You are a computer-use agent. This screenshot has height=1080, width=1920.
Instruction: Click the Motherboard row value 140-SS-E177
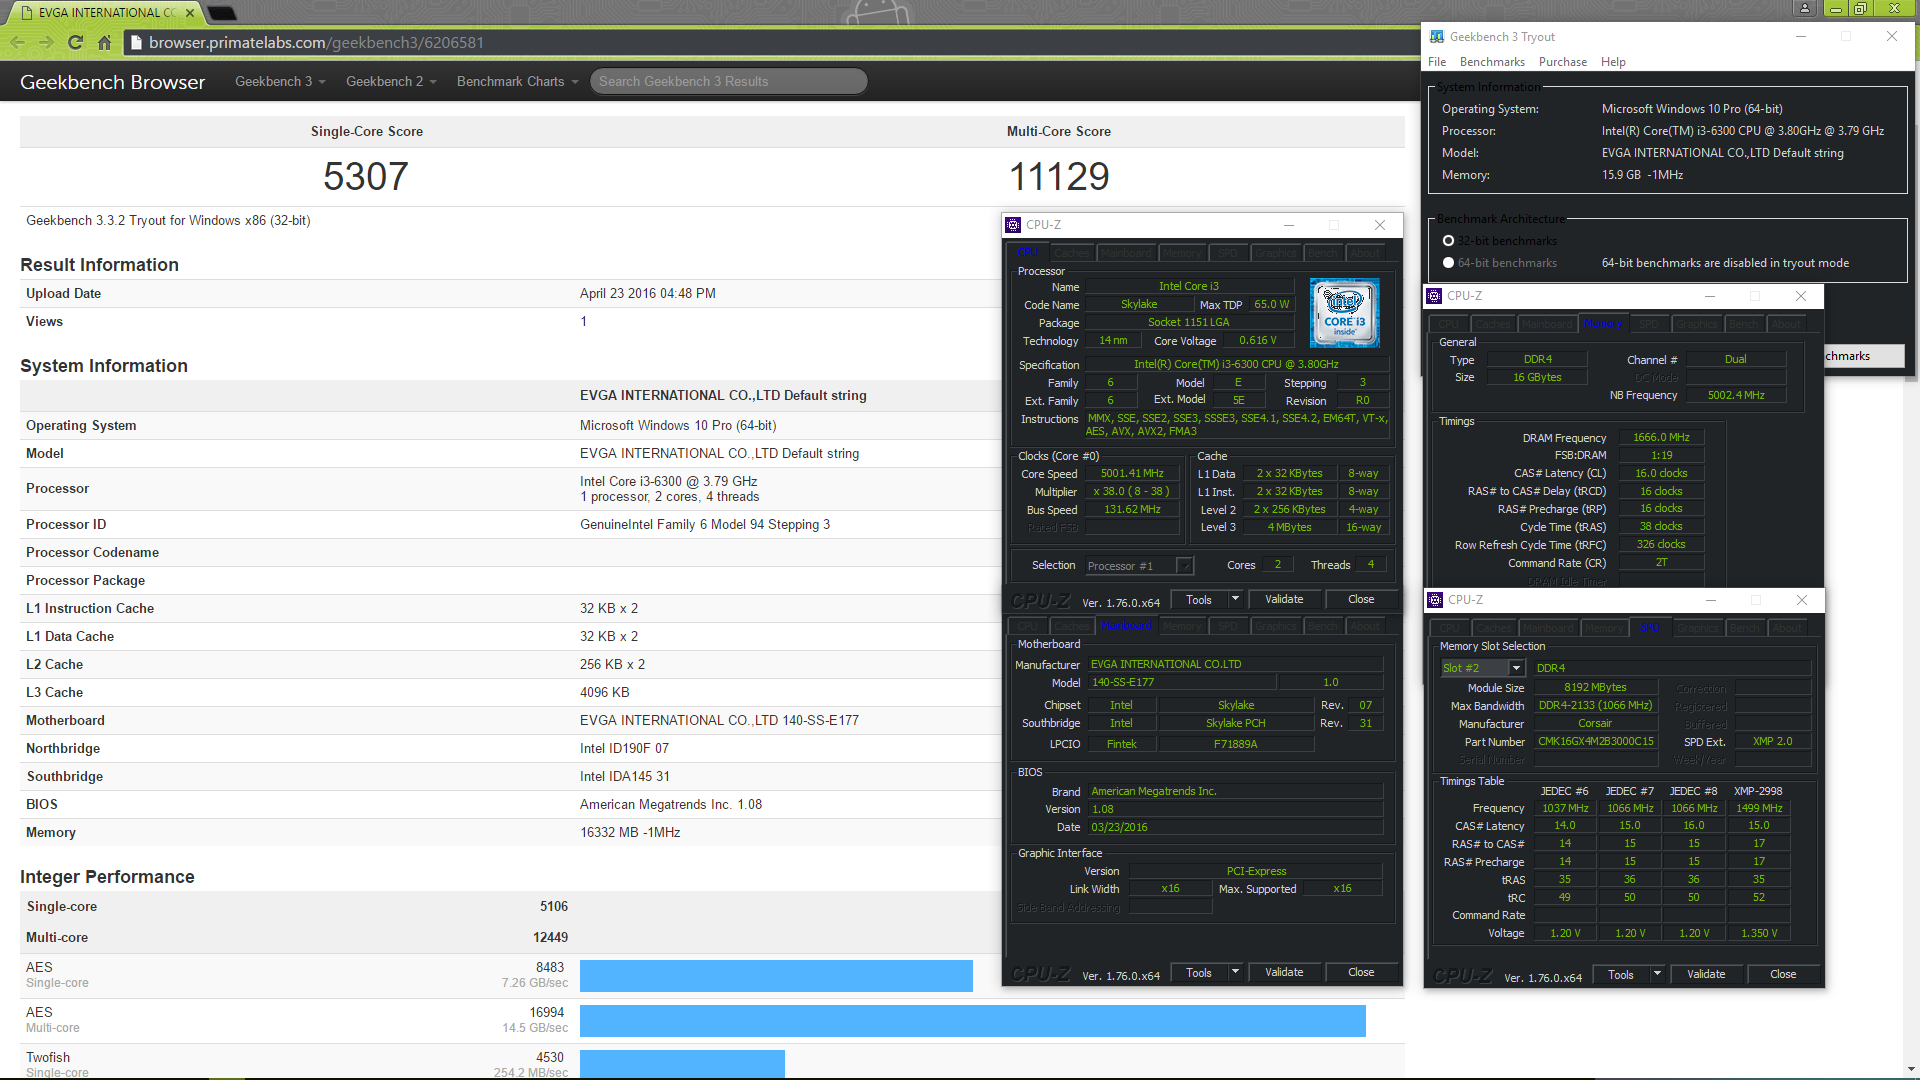point(719,721)
